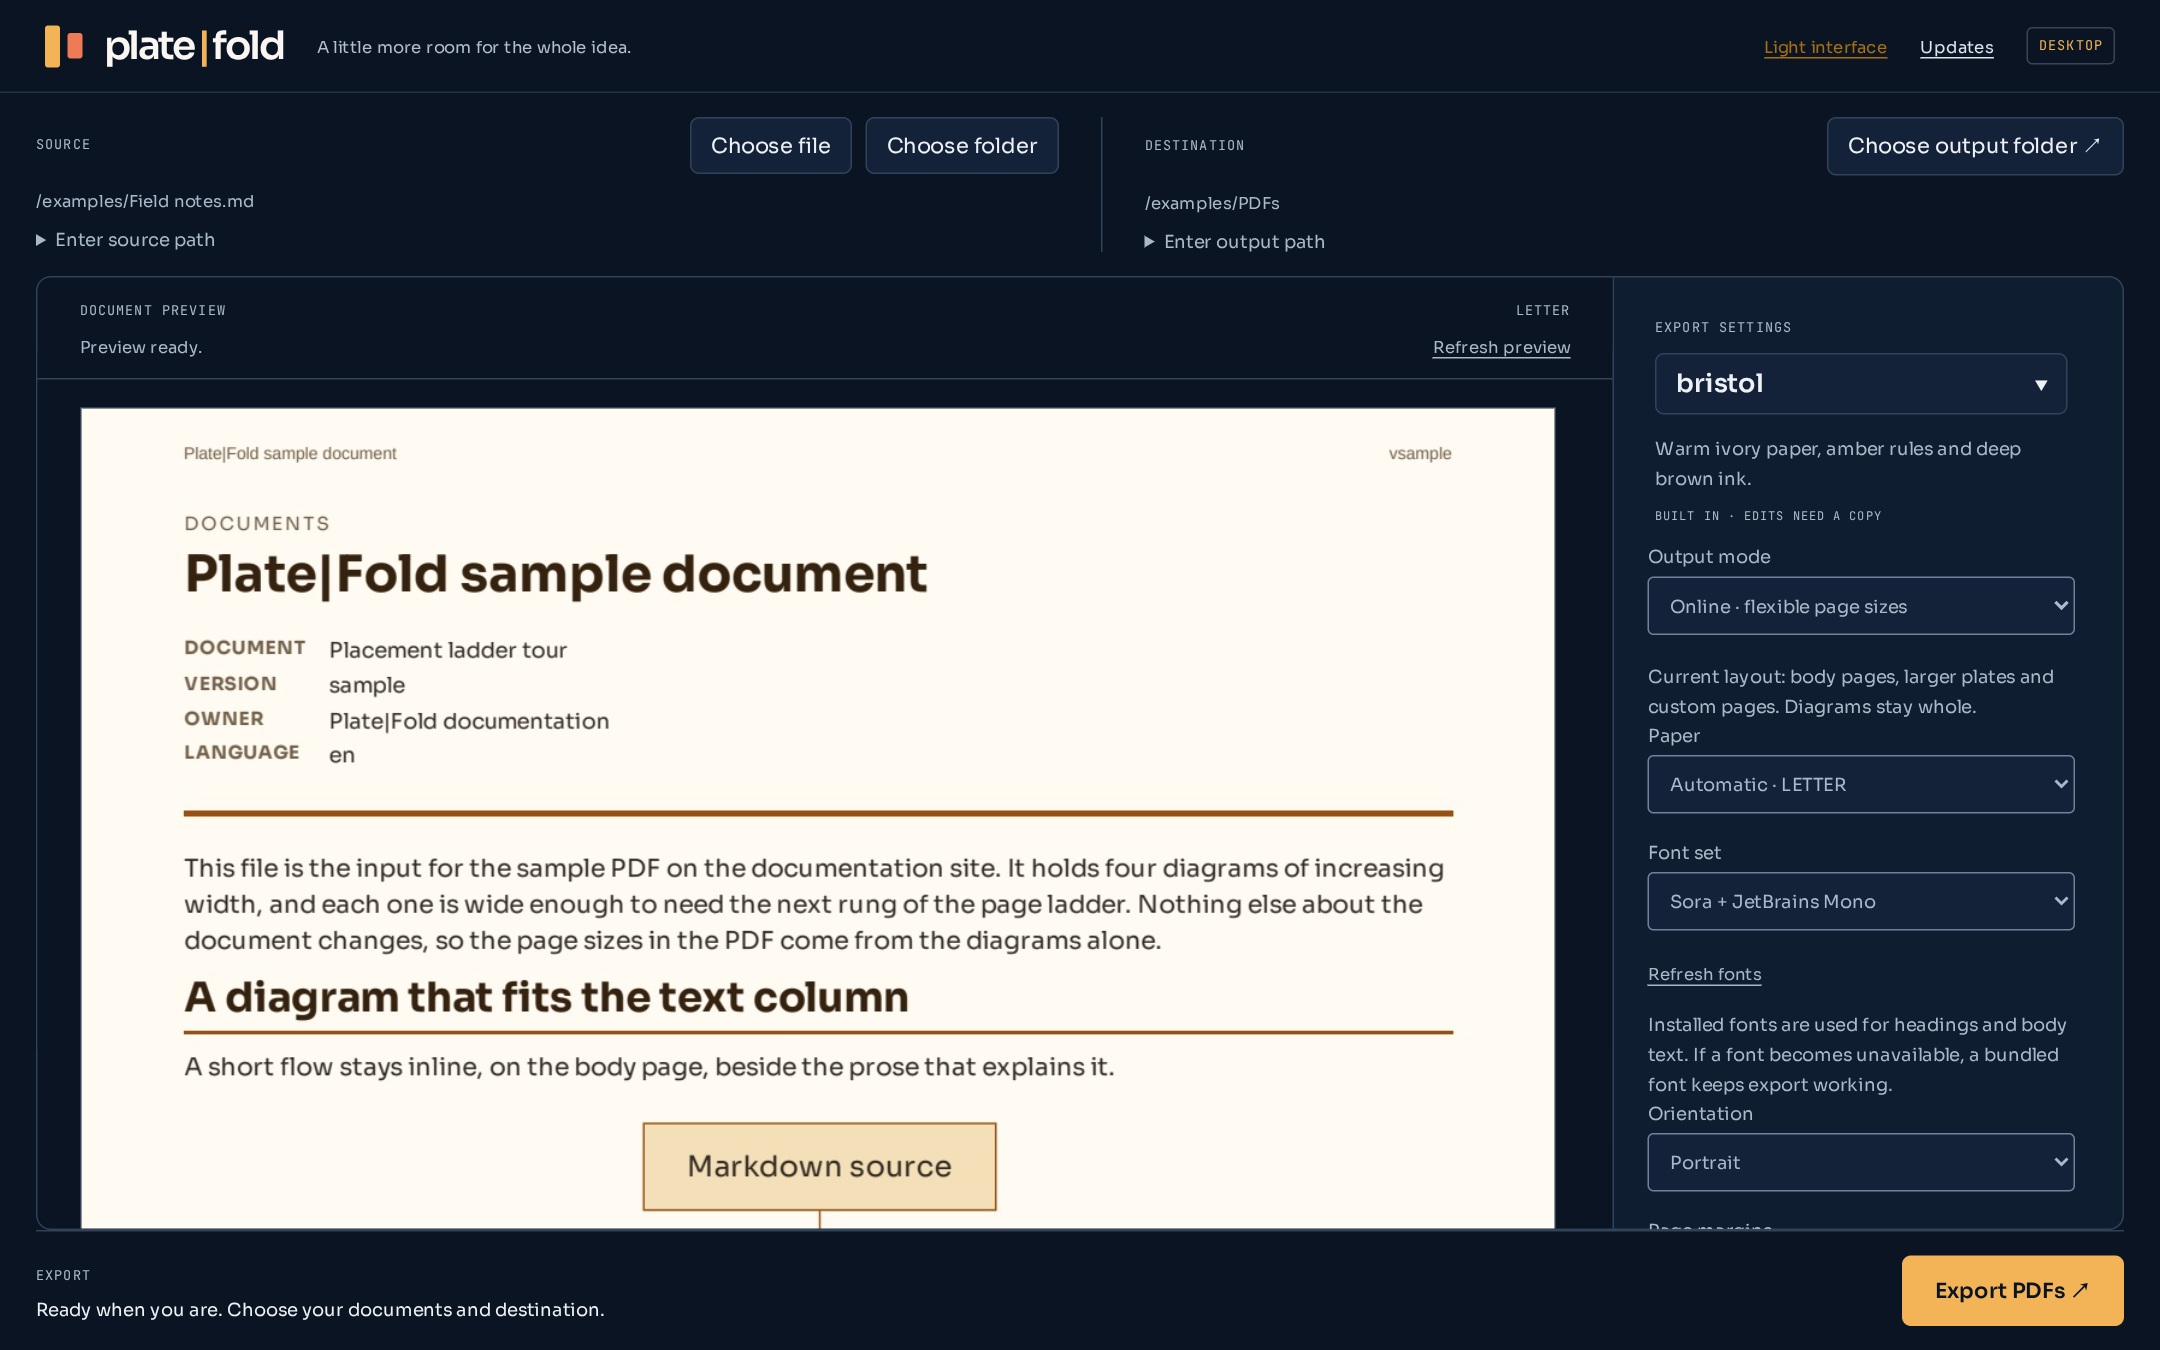Click 'Placement ladder tour' document value
Viewport: 2160px width, 1350px height.
pos(448,650)
